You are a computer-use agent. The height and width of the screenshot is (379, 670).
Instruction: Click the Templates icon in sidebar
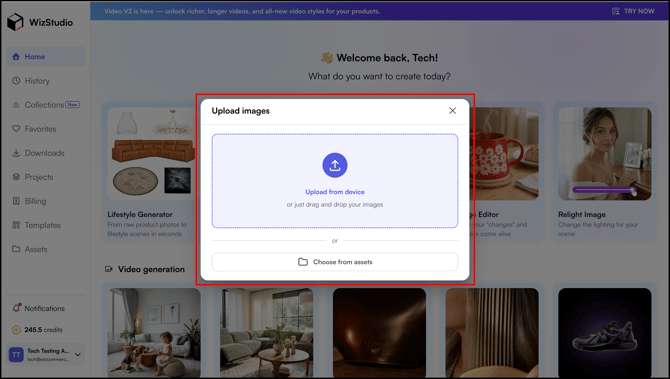click(x=16, y=225)
